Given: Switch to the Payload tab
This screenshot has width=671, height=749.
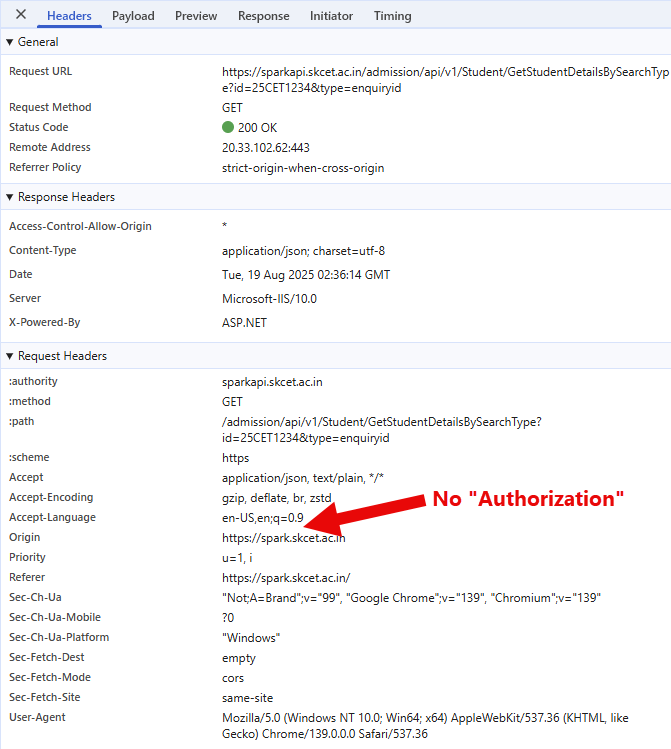Looking at the screenshot, I should coord(133,16).
